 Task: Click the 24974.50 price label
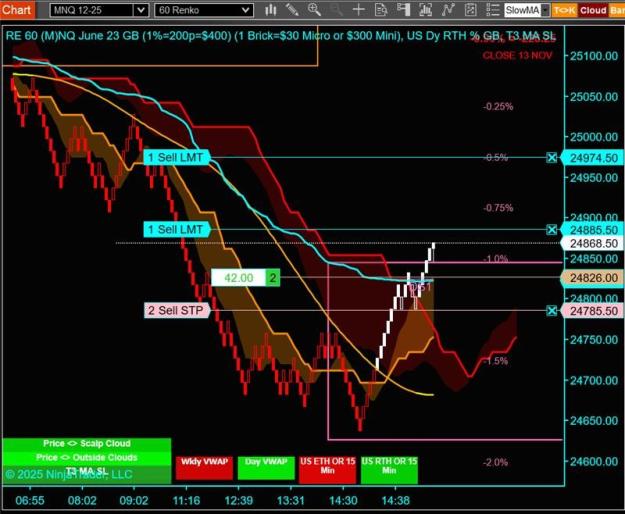[x=593, y=158]
